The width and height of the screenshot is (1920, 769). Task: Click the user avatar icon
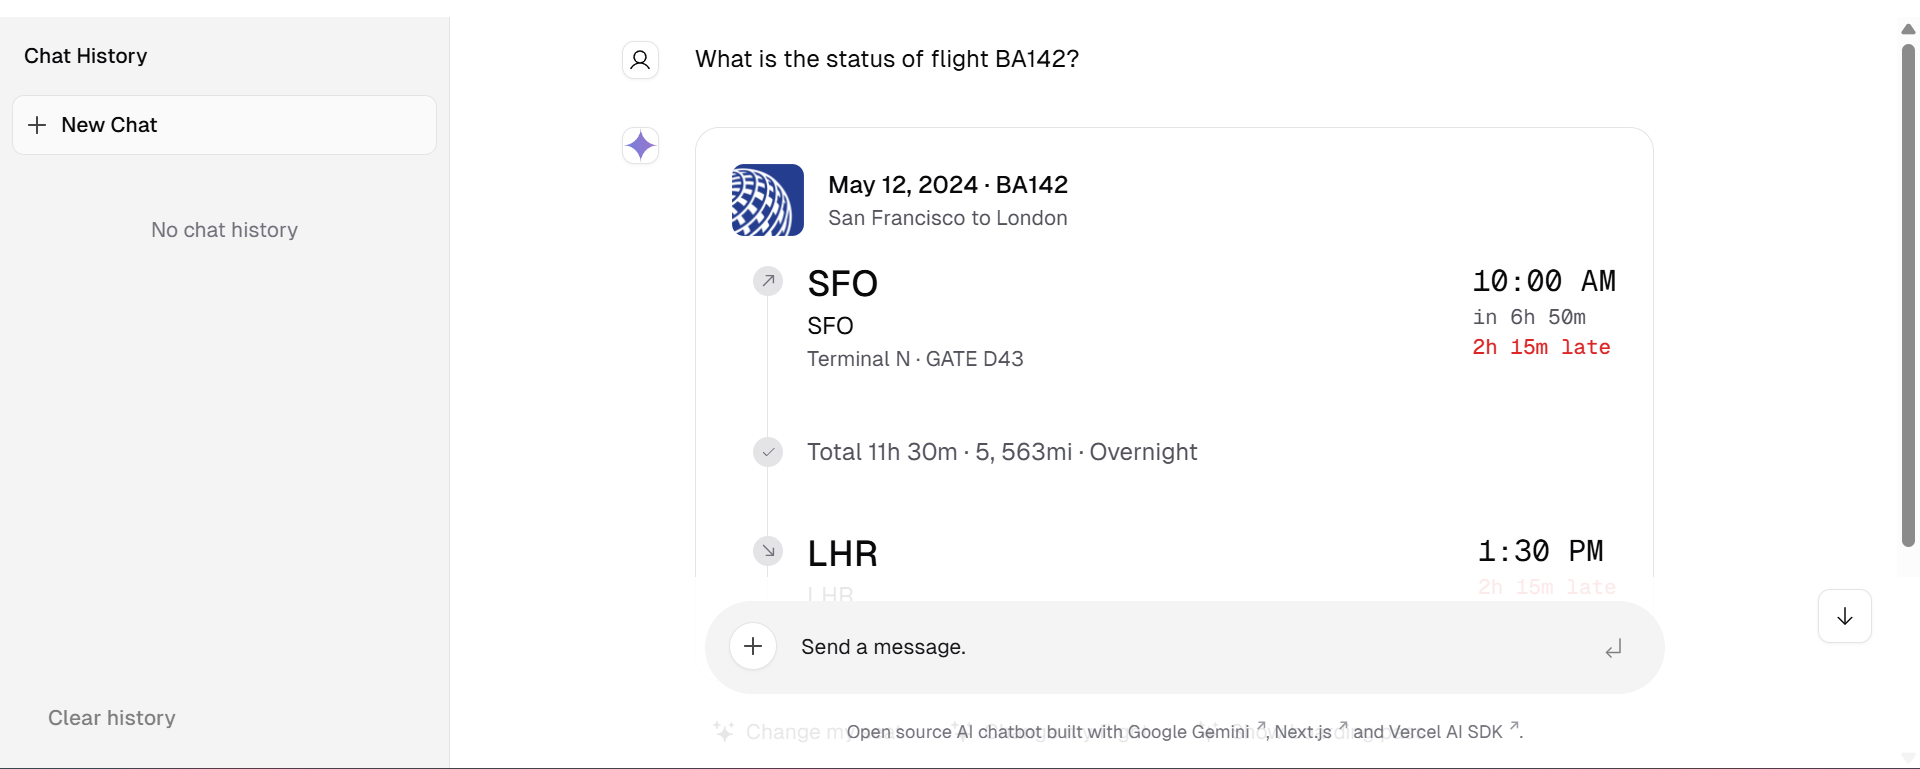click(x=640, y=60)
